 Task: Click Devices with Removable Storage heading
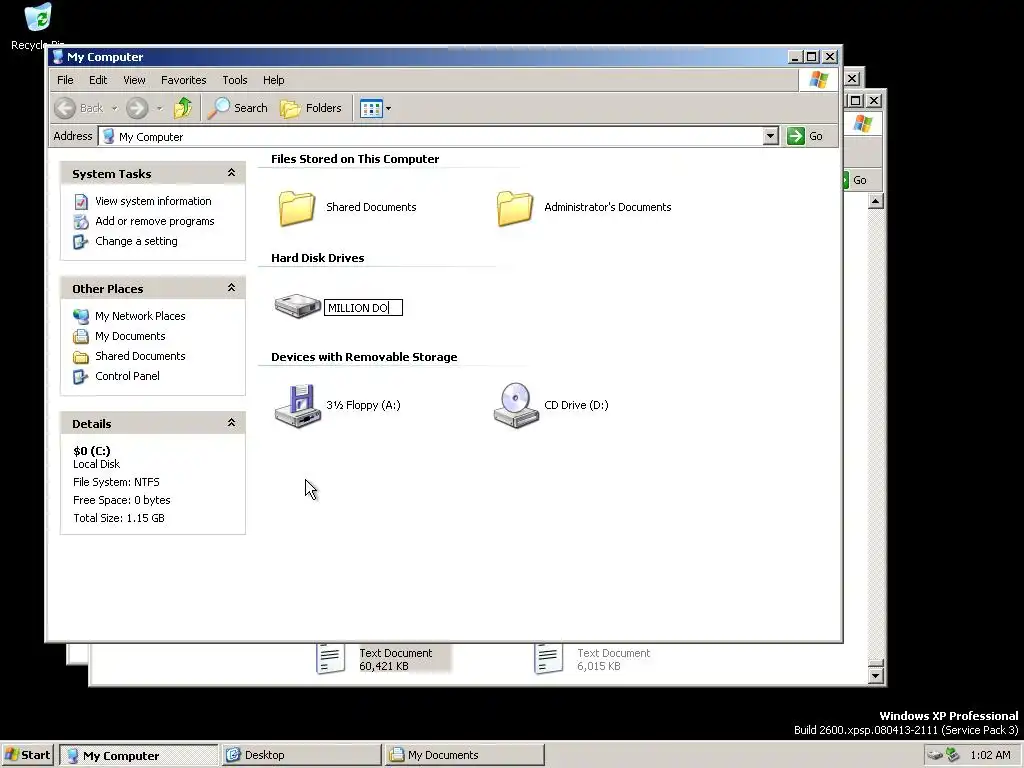coord(364,357)
